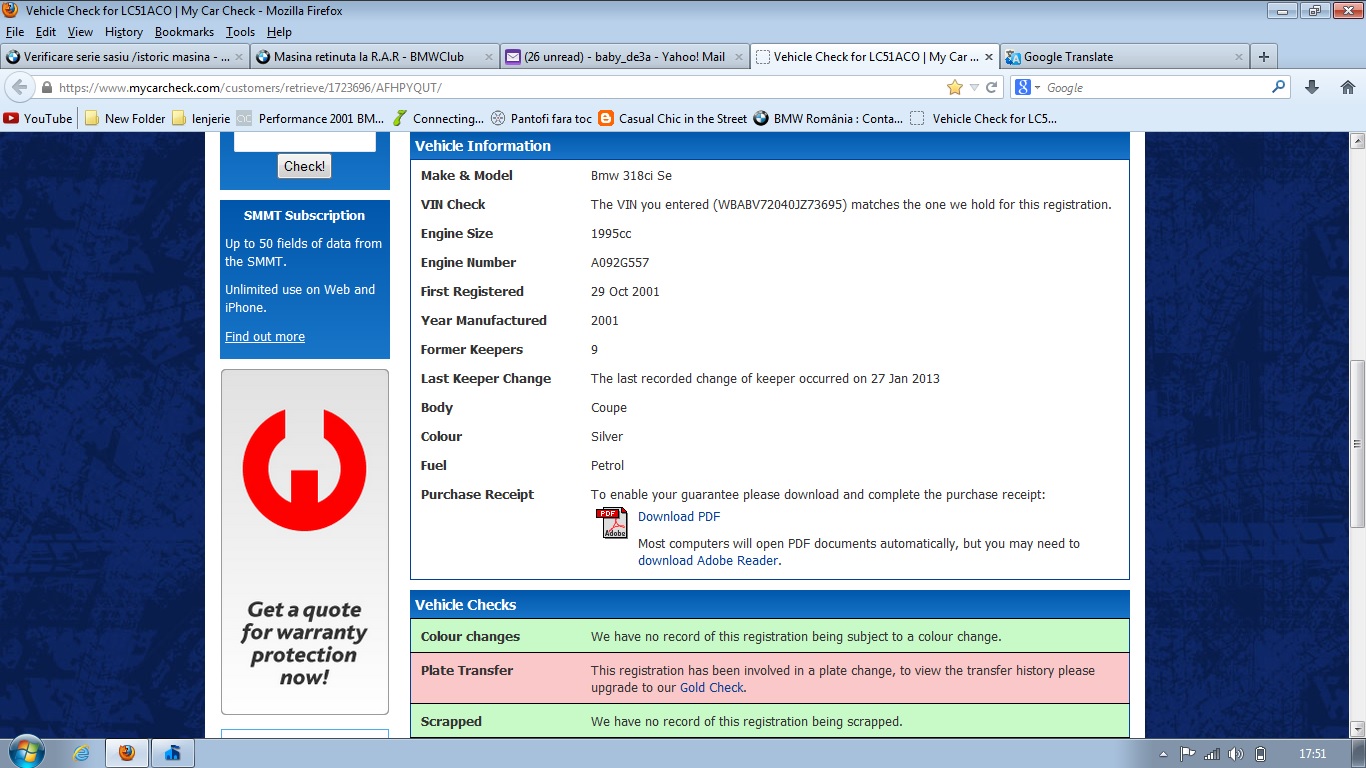Open the lenjerie bookmarks folder
The width and height of the screenshot is (1366, 768).
pos(201,118)
